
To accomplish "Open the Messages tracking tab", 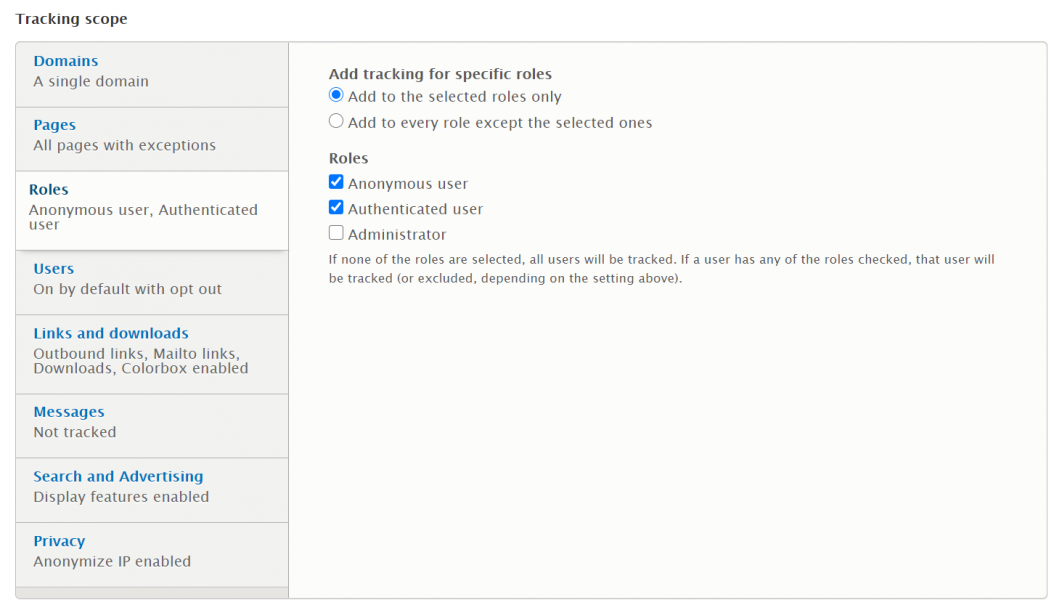I will pos(69,411).
